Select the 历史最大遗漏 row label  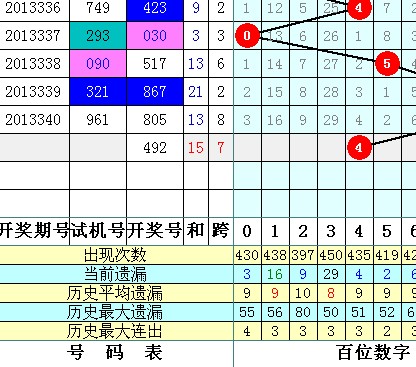point(116,312)
